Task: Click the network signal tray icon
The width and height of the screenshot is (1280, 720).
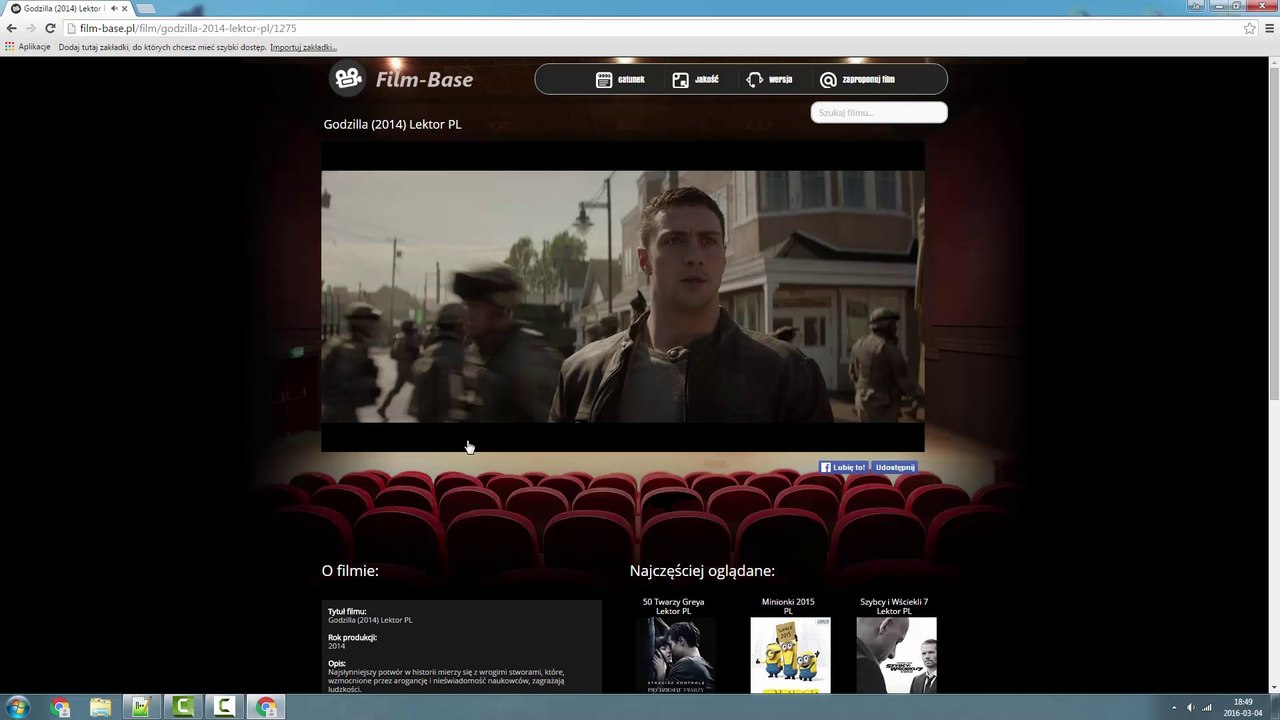Action: (x=1207, y=708)
